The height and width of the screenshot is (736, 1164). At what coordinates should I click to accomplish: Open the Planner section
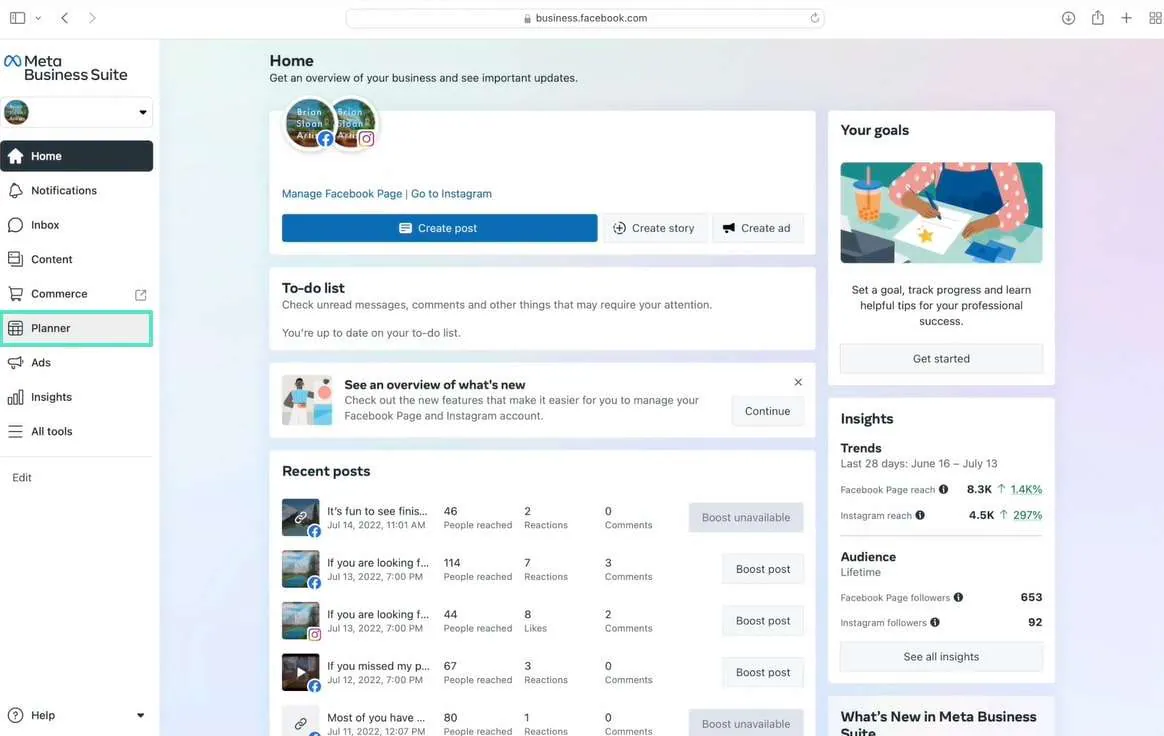76,328
